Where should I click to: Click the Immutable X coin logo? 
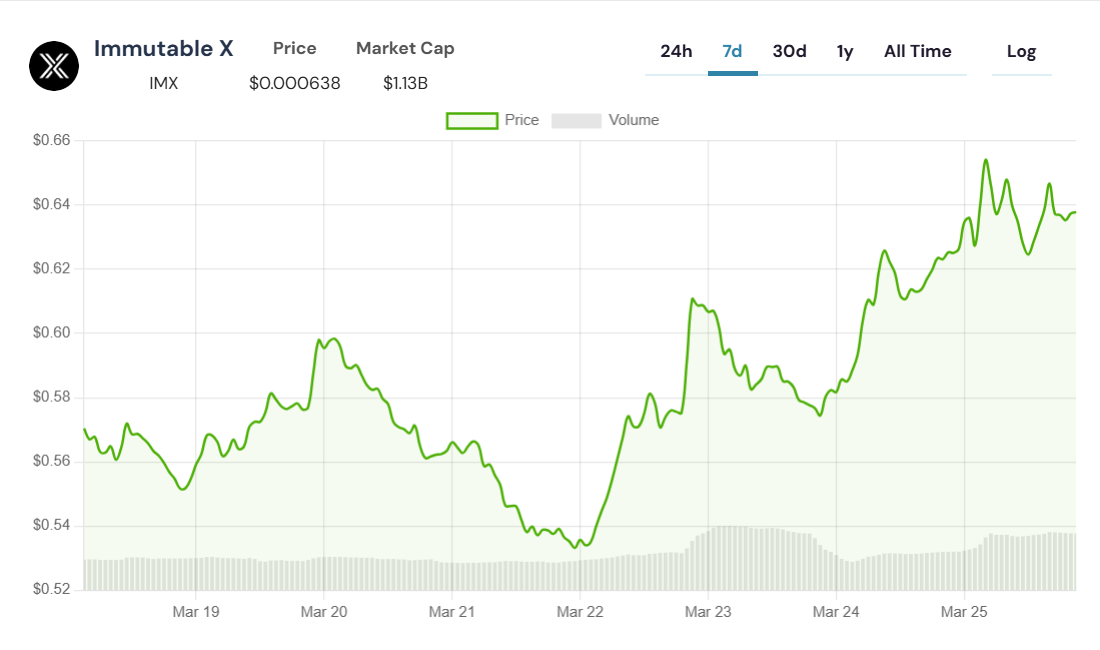pos(54,66)
